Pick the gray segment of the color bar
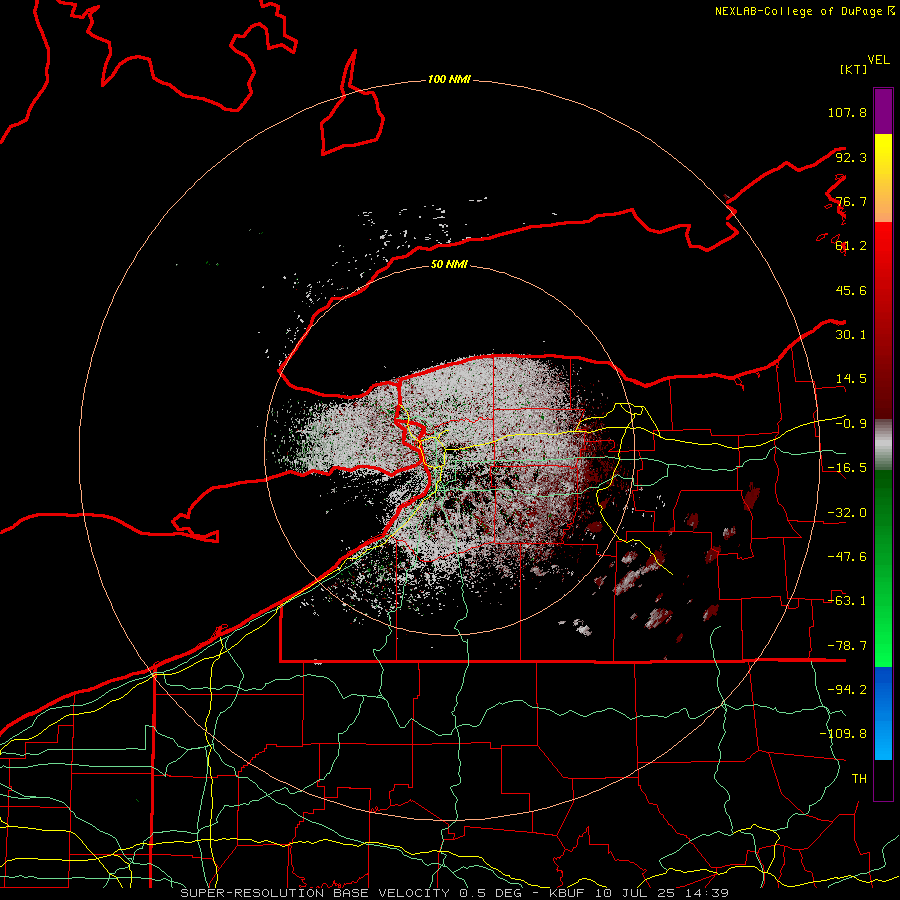 (x=883, y=445)
